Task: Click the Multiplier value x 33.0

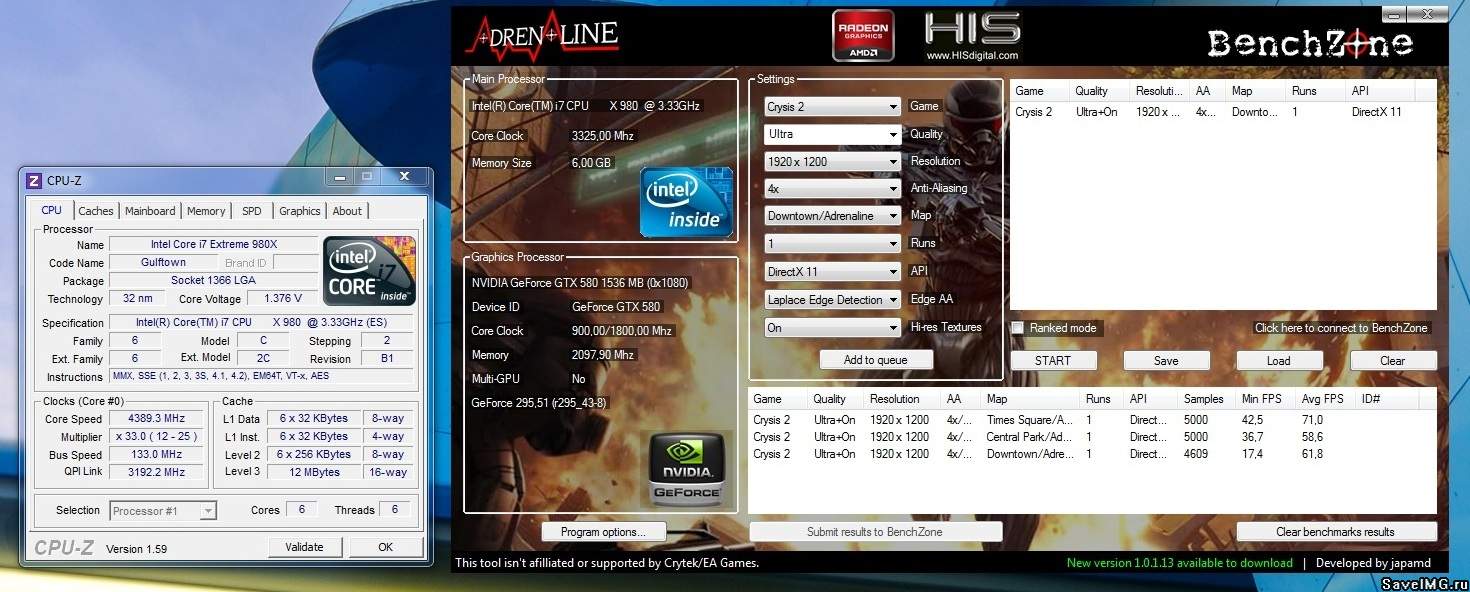Action: coord(157,437)
